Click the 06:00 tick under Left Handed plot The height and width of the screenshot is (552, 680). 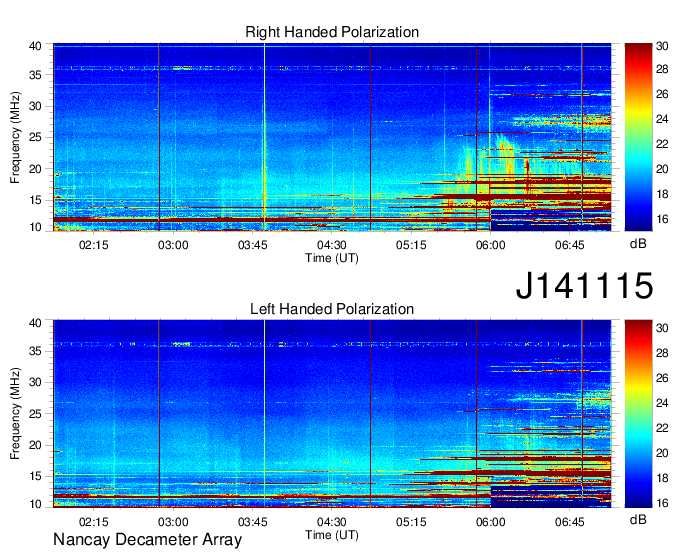click(490, 522)
